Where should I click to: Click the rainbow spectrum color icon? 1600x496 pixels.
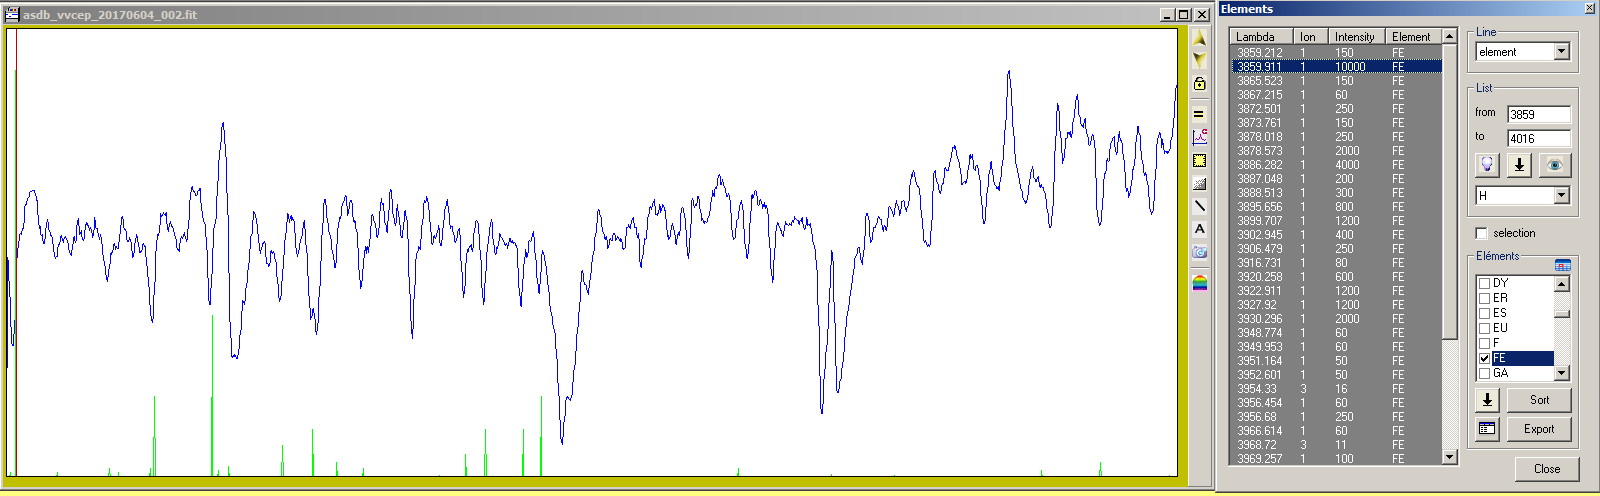point(1199,283)
